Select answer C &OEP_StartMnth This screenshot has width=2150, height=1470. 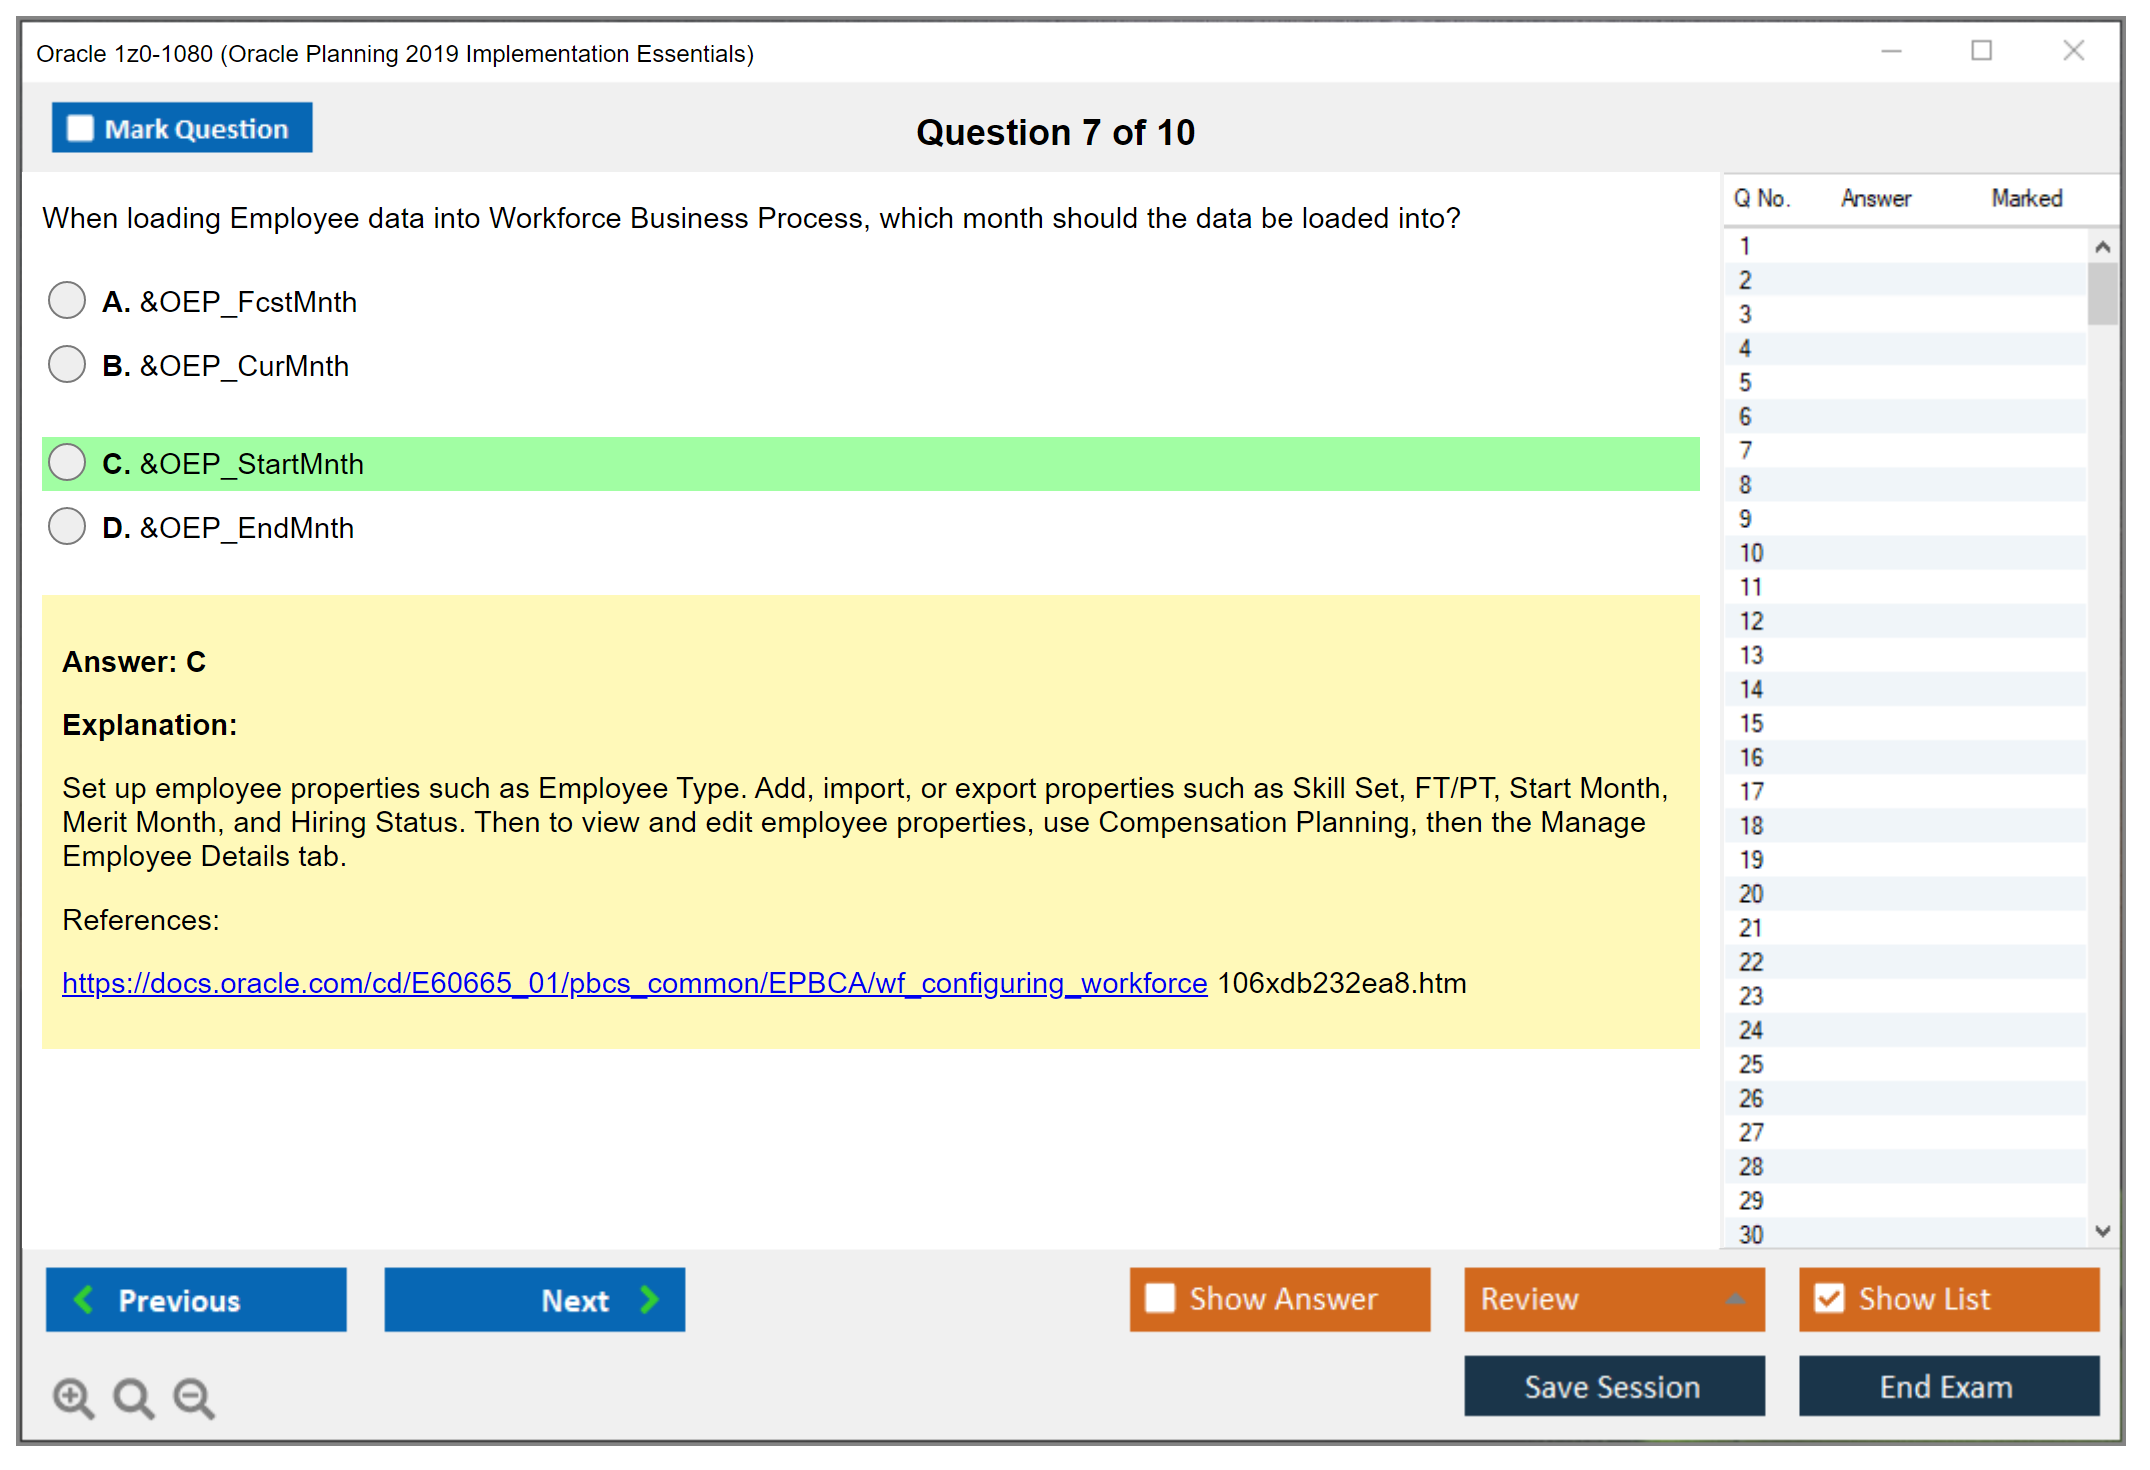tap(66, 462)
